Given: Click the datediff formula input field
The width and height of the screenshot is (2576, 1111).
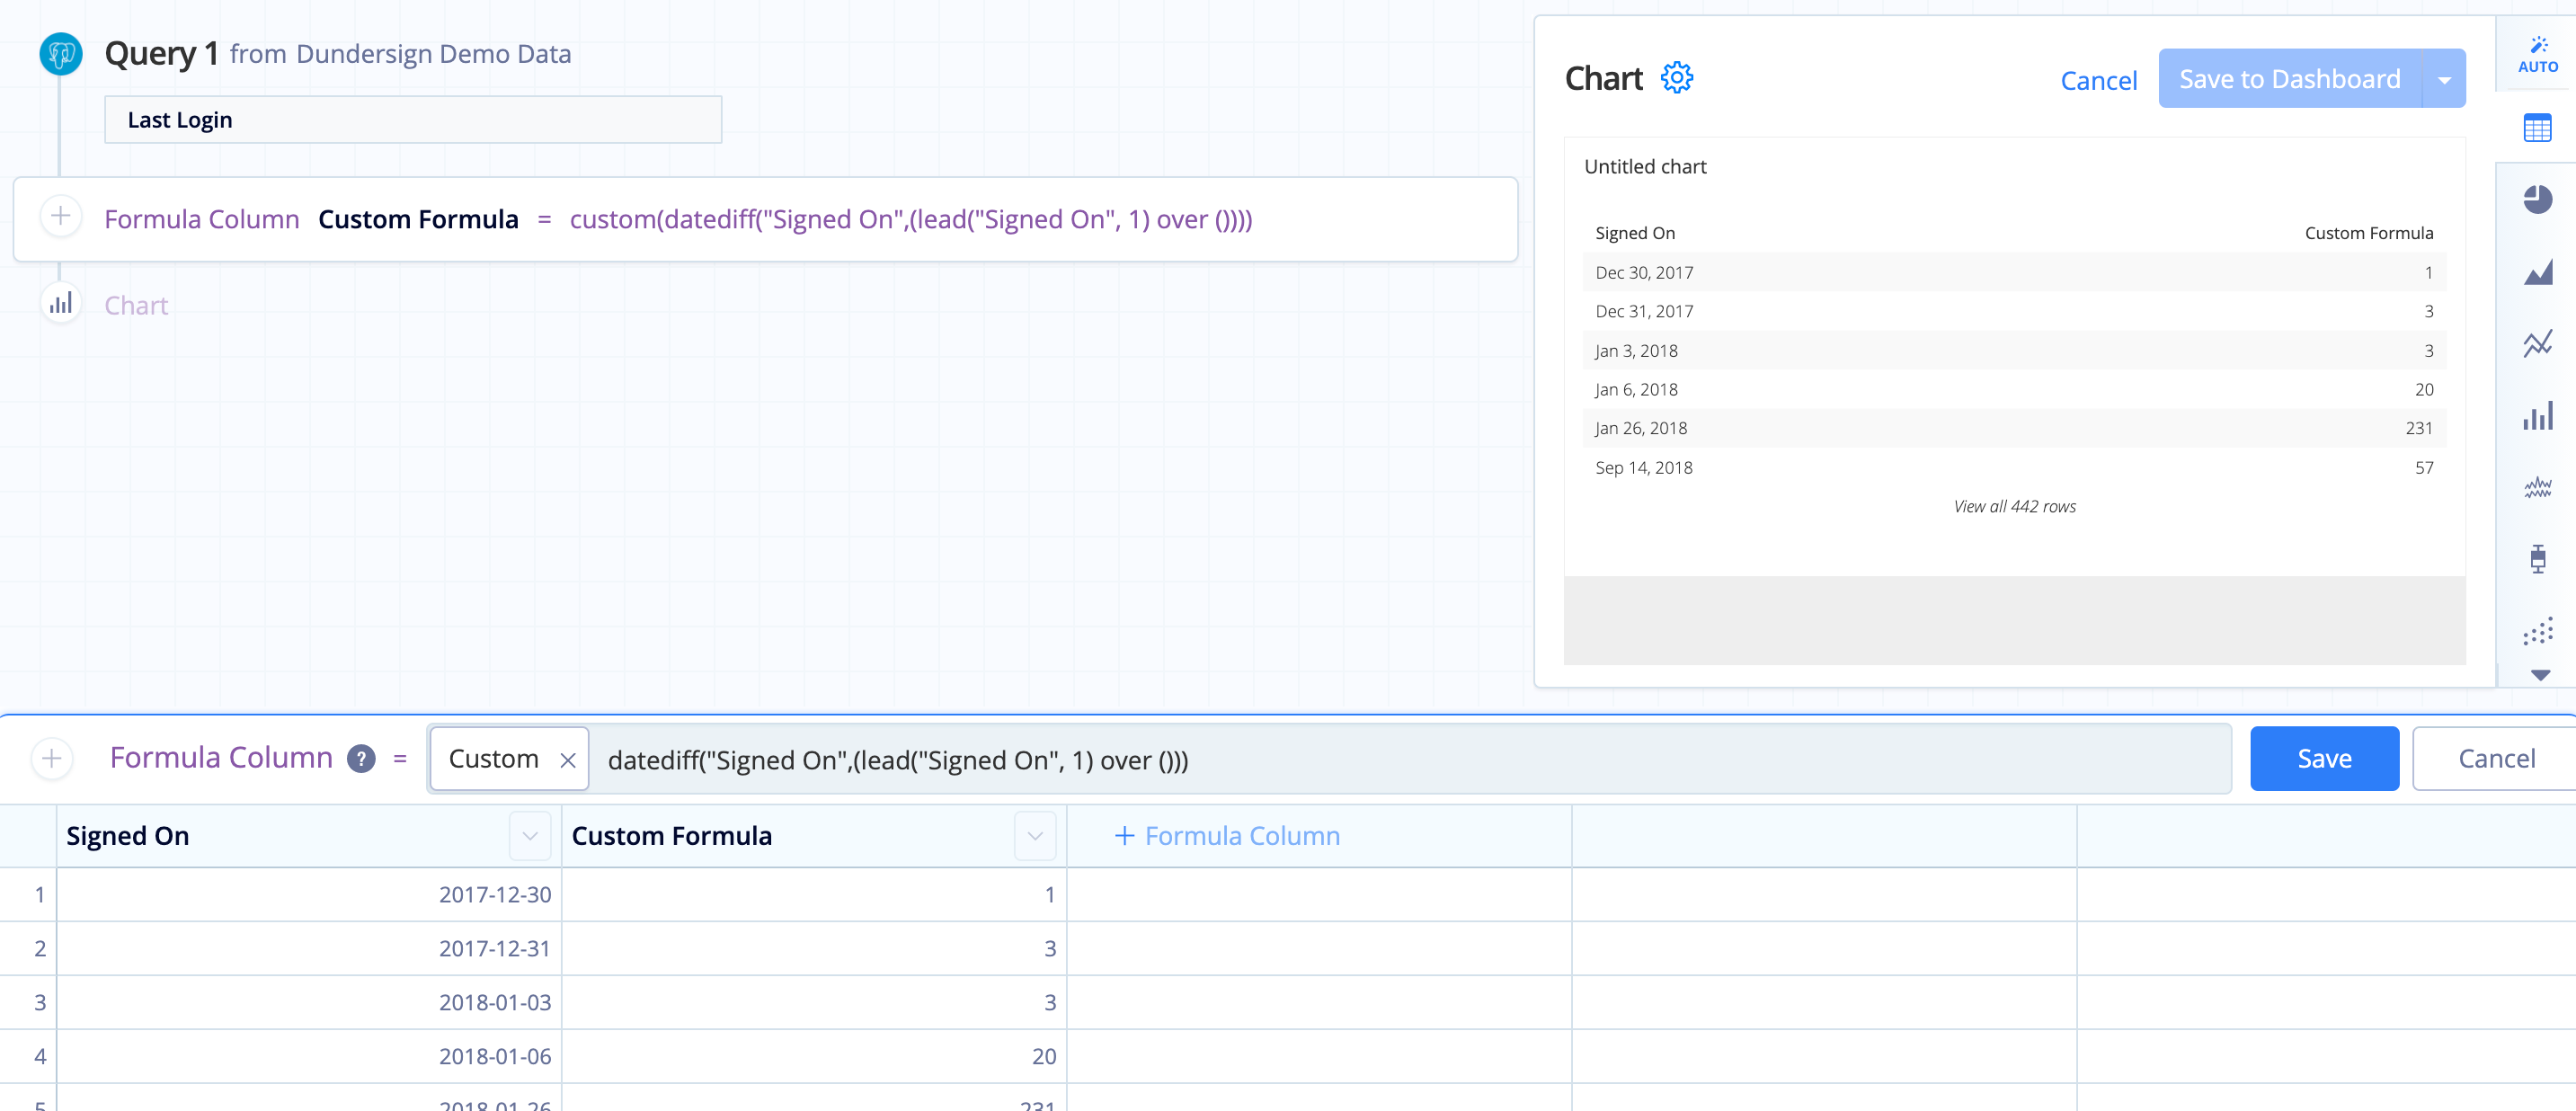Looking at the screenshot, I should (x=1409, y=760).
